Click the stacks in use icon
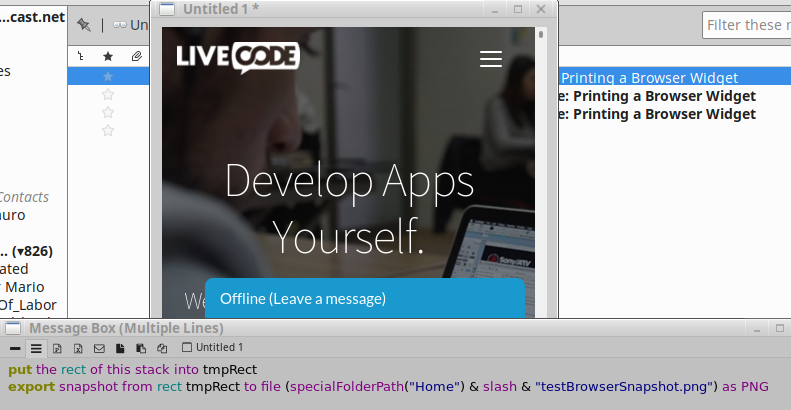The width and height of the screenshot is (791, 410). (x=162, y=348)
